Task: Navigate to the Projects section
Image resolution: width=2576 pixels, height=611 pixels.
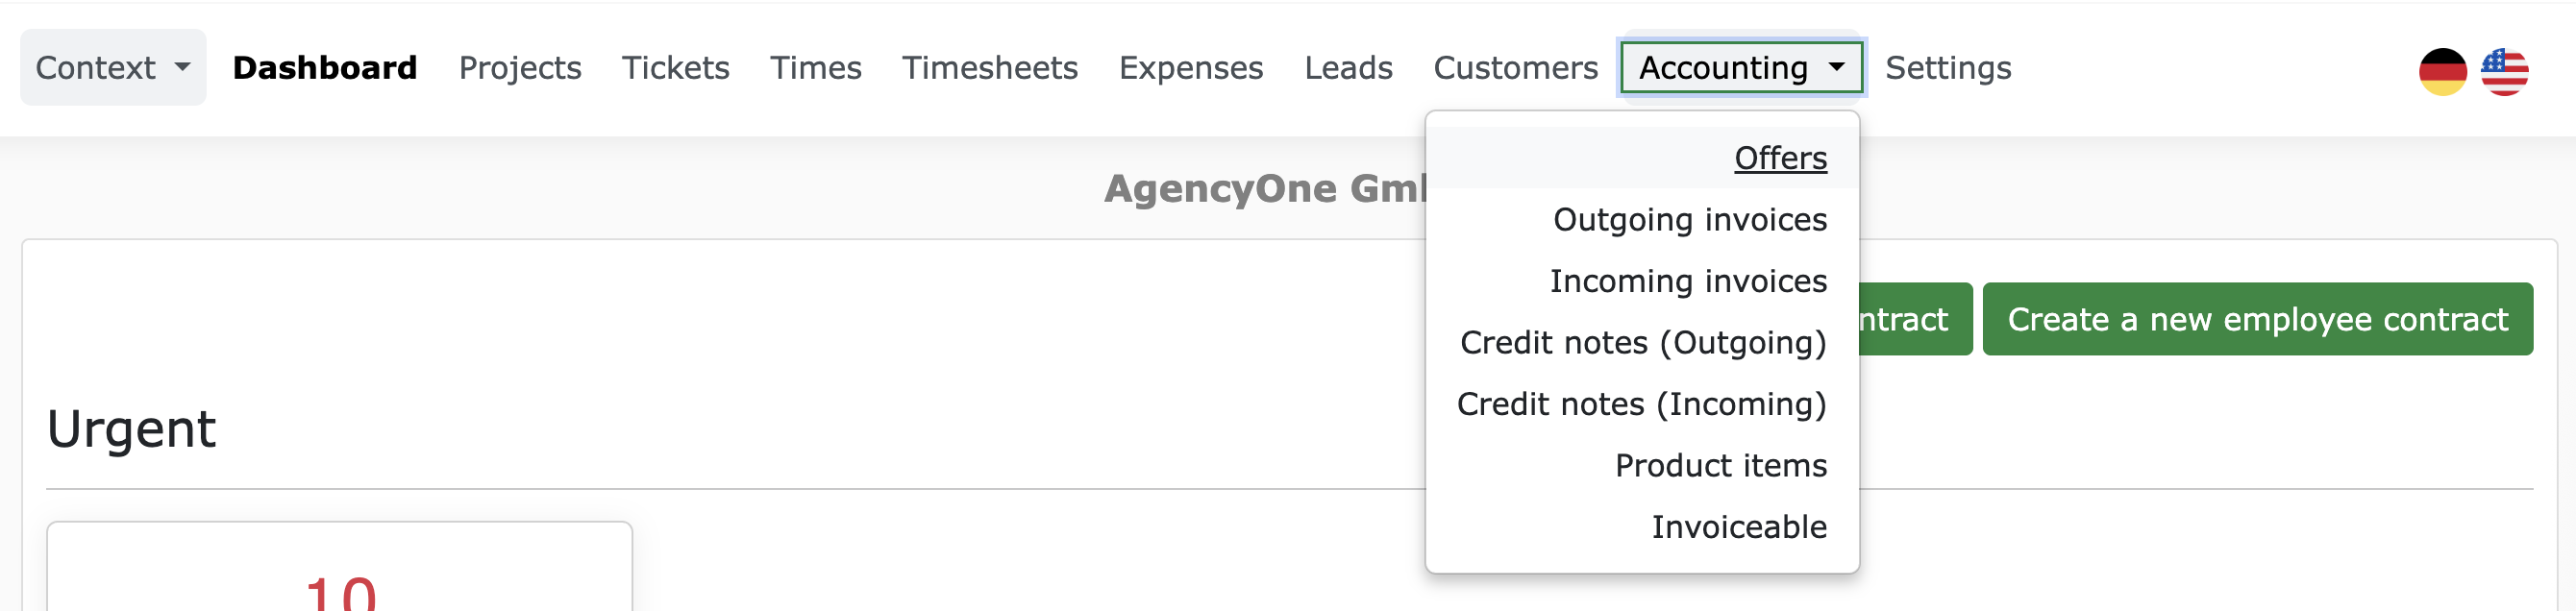Action: tap(520, 69)
